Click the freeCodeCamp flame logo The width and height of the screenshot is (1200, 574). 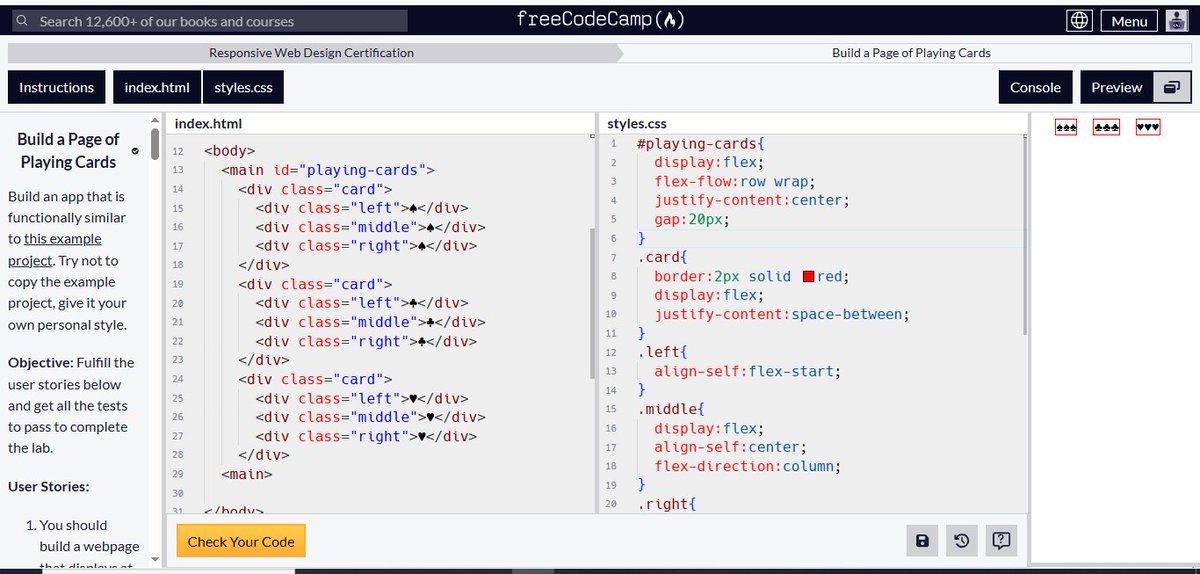[x=601, y=20]
